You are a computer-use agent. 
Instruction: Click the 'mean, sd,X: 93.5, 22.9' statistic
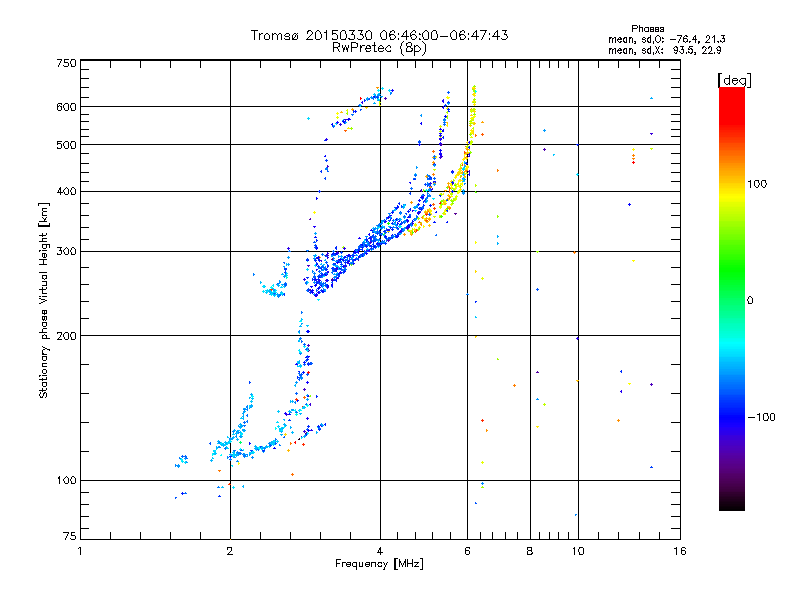(x=664, y=50)
